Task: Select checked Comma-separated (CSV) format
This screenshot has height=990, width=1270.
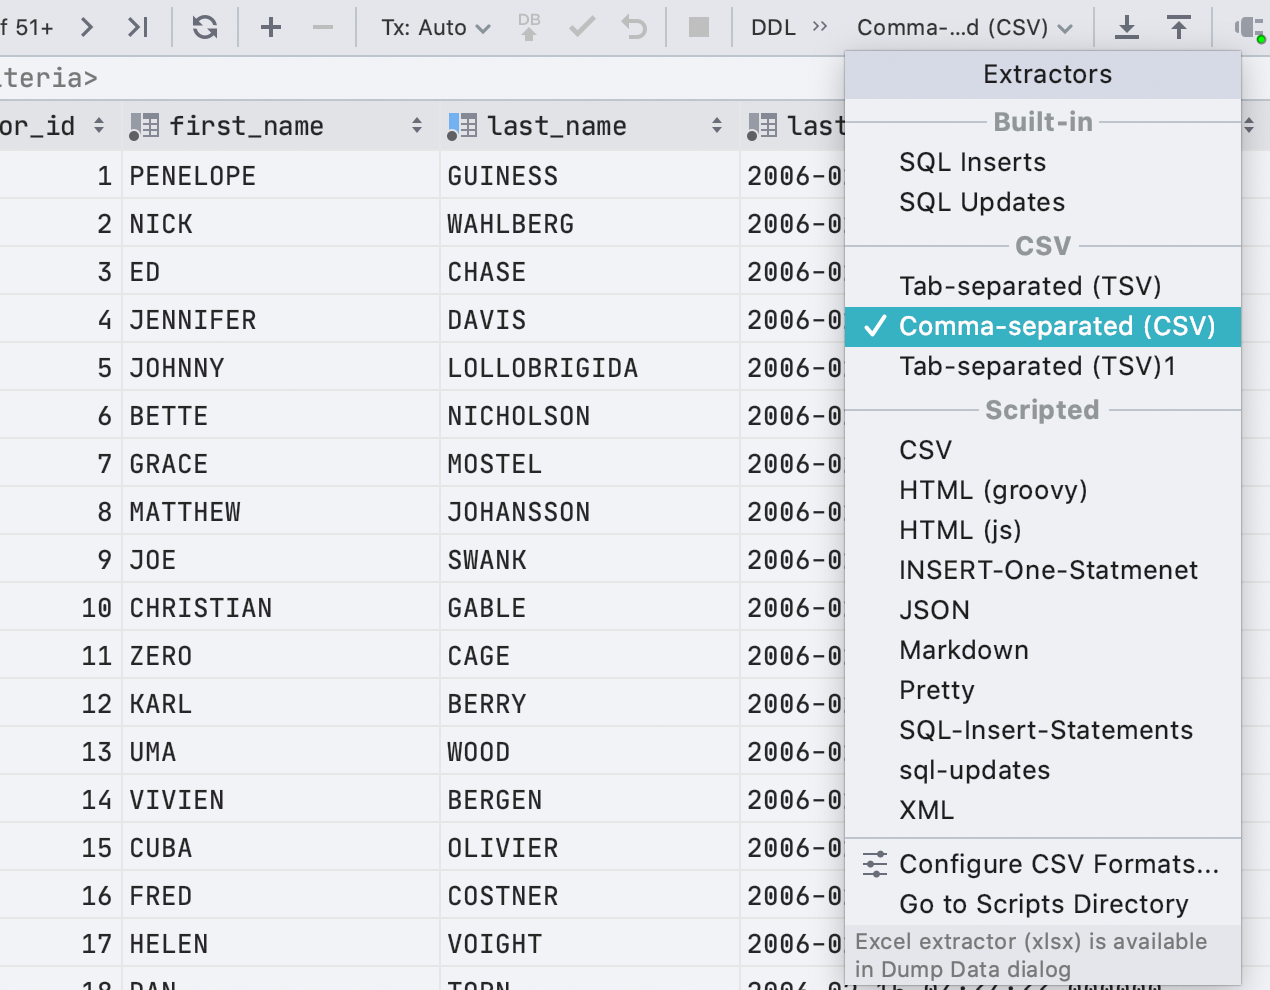Action: coord(1043,327)
